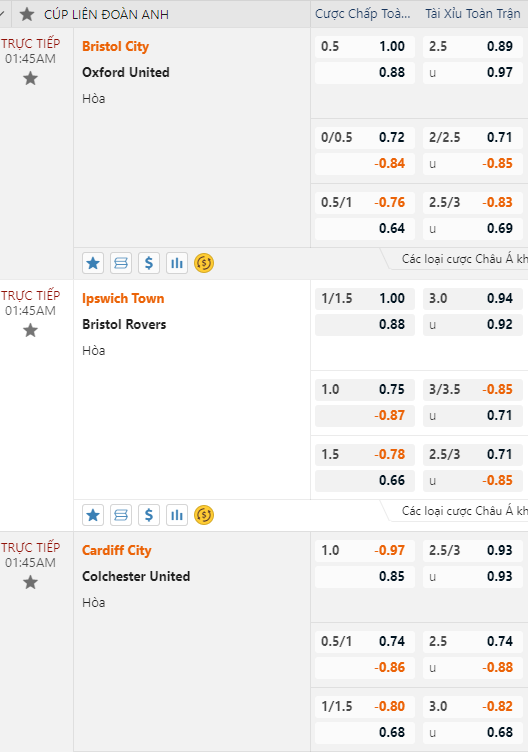Favorite the Cúp Liên Đoàn Anh league star
528x752 pixels.
pyautogui.click(x=27, y=14)
